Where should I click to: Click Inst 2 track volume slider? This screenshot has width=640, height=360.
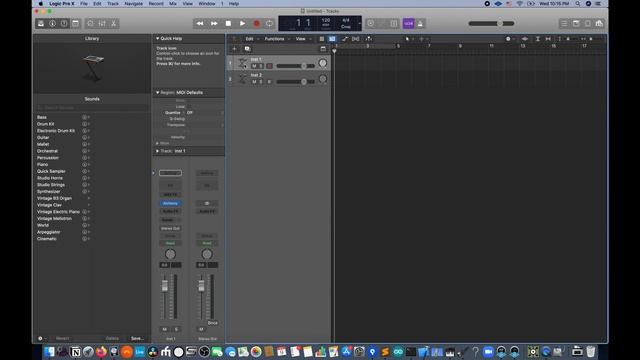296,82
